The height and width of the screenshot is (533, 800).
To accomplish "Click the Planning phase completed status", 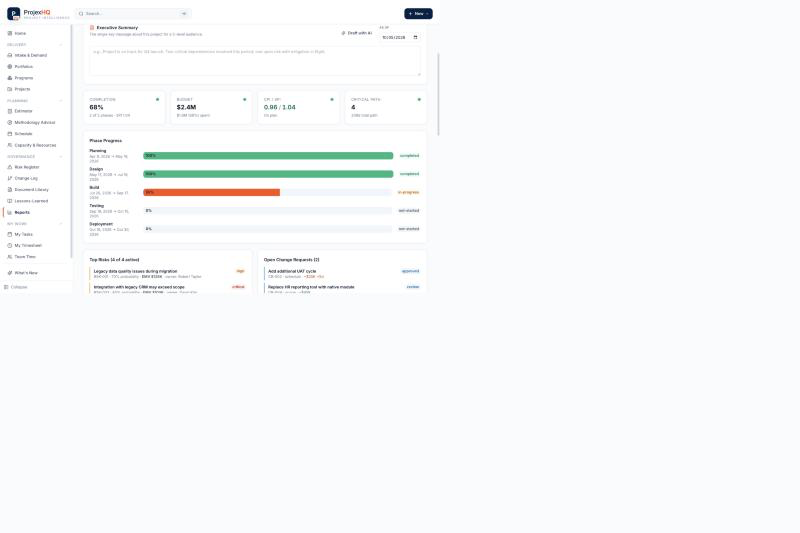I will pos(409,156).
